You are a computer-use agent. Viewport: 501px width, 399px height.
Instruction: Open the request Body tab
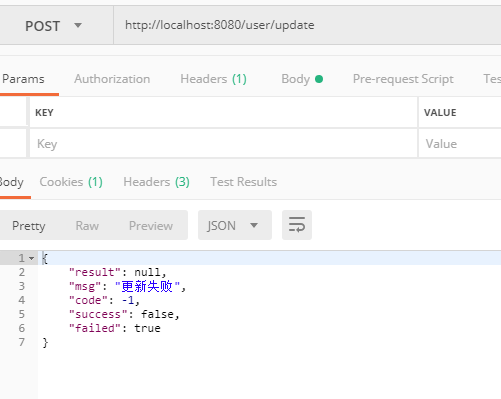[x=302, y=79]
